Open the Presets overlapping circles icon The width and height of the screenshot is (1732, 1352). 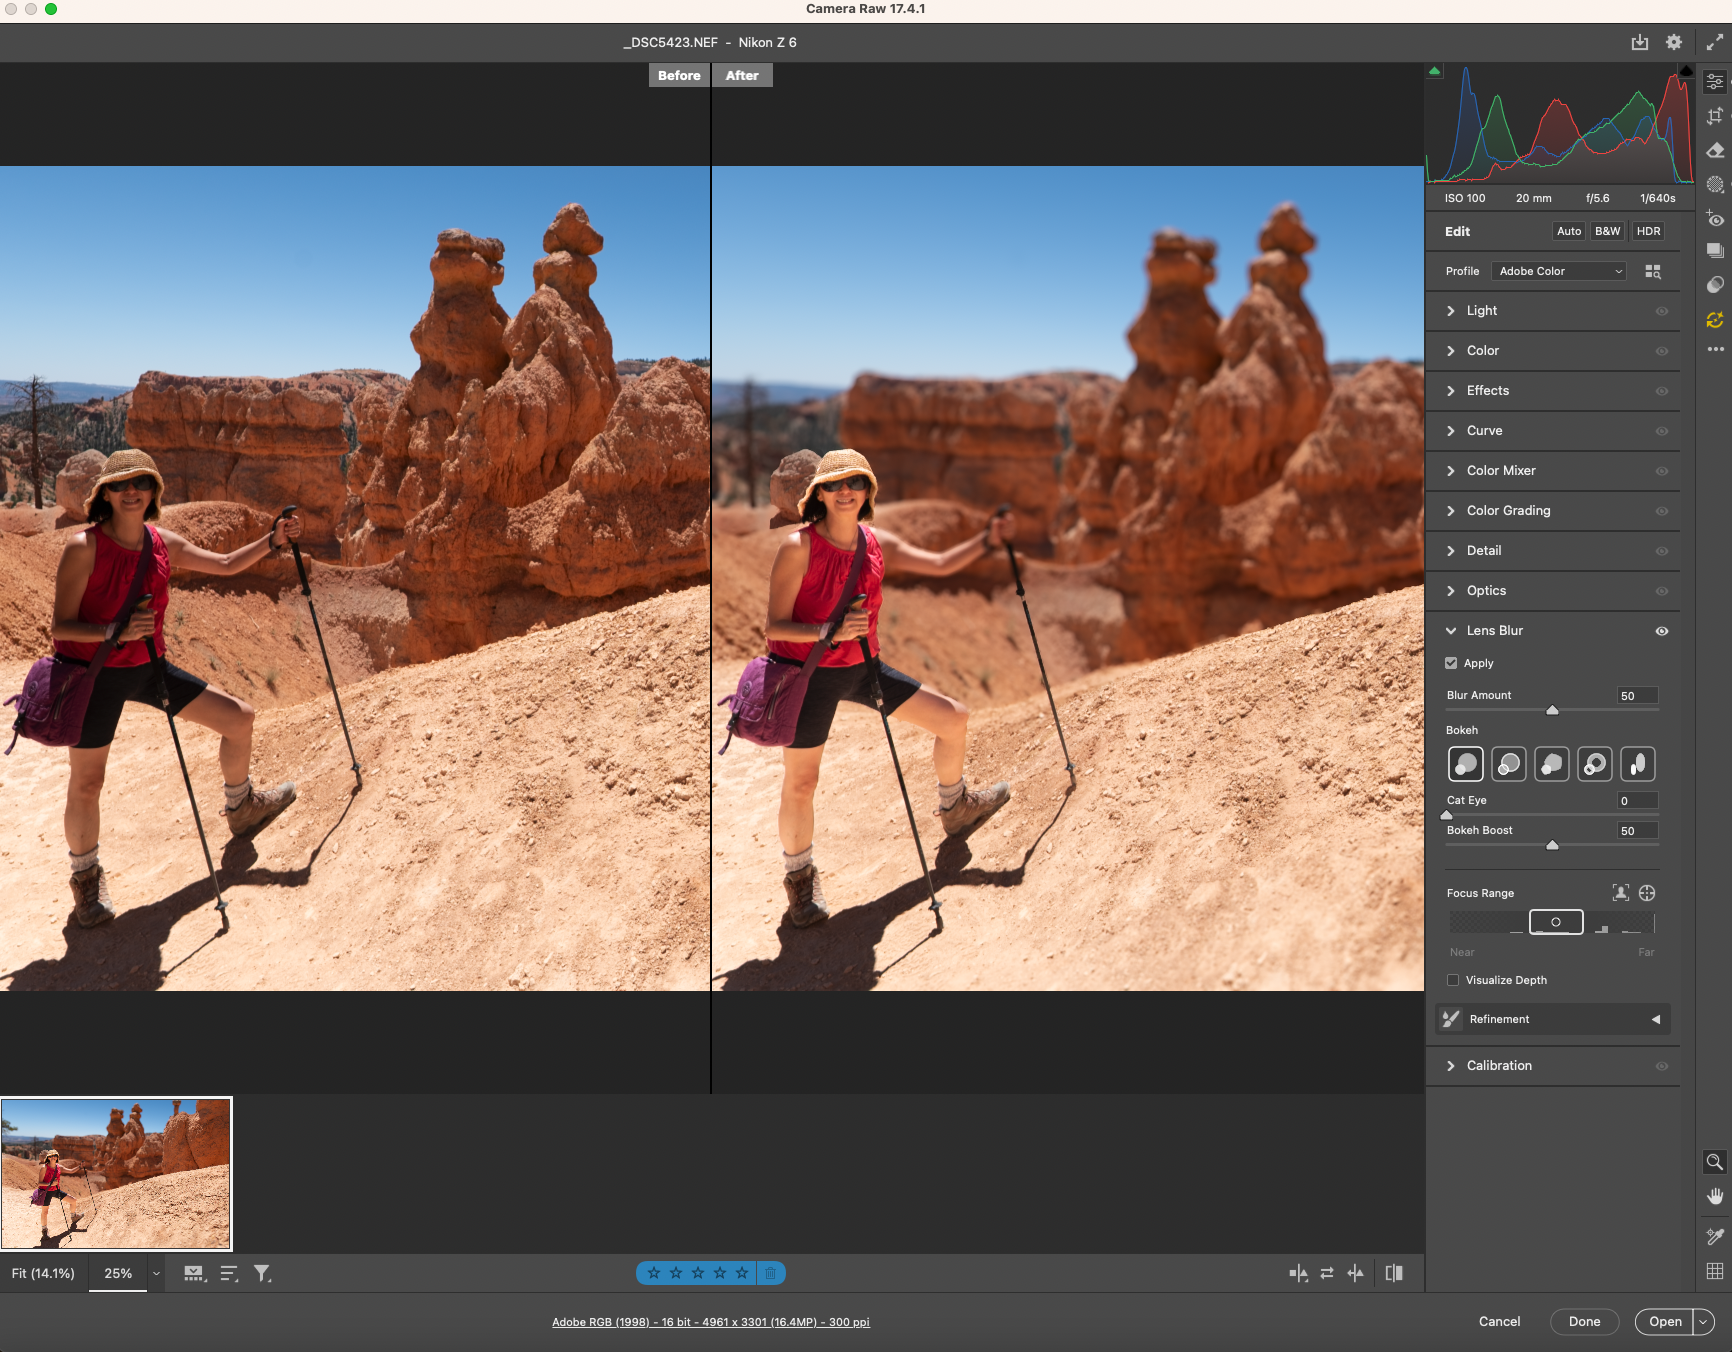tap(1715, 285)
